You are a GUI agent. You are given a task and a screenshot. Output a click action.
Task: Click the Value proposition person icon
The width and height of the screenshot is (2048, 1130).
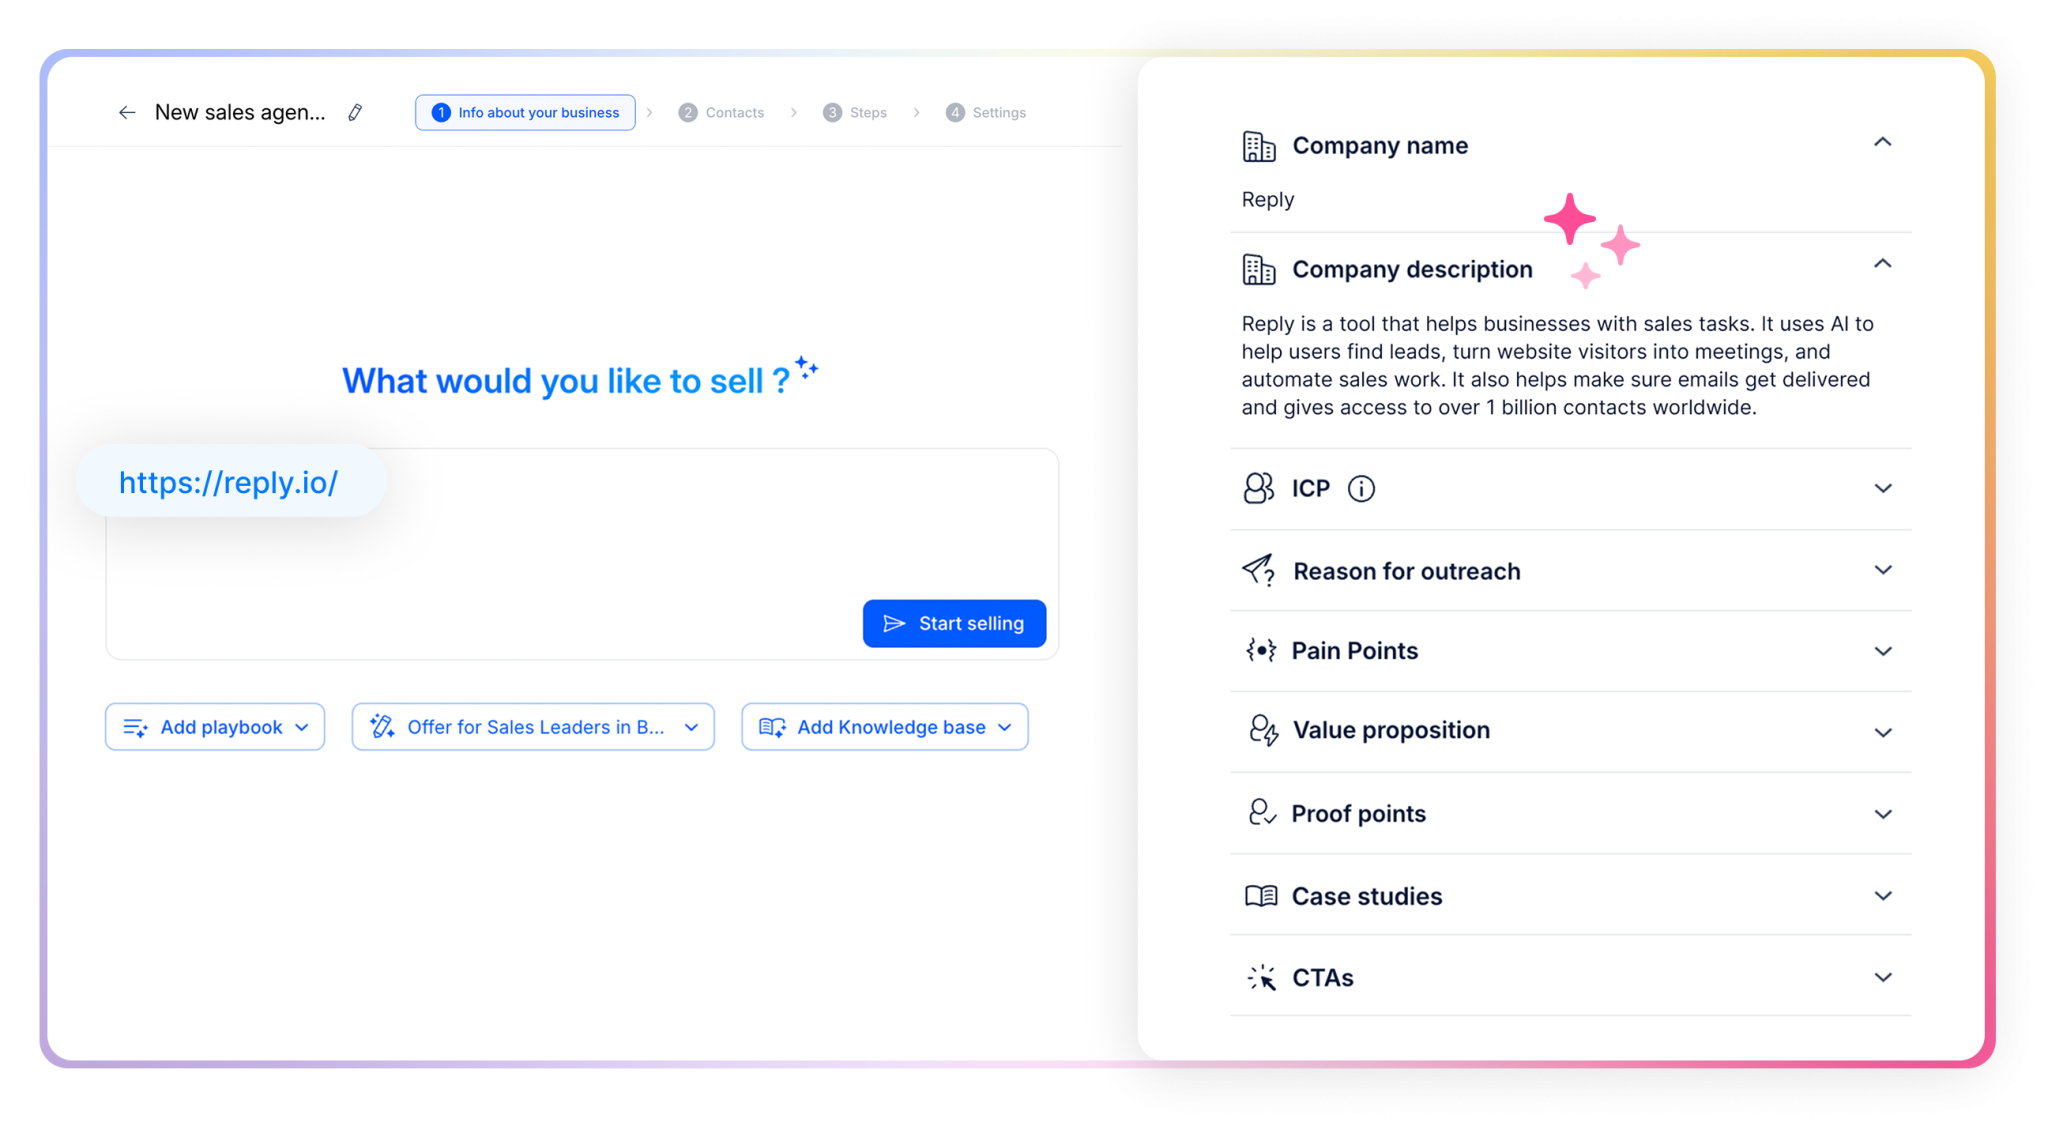(x=1263, y=730)
